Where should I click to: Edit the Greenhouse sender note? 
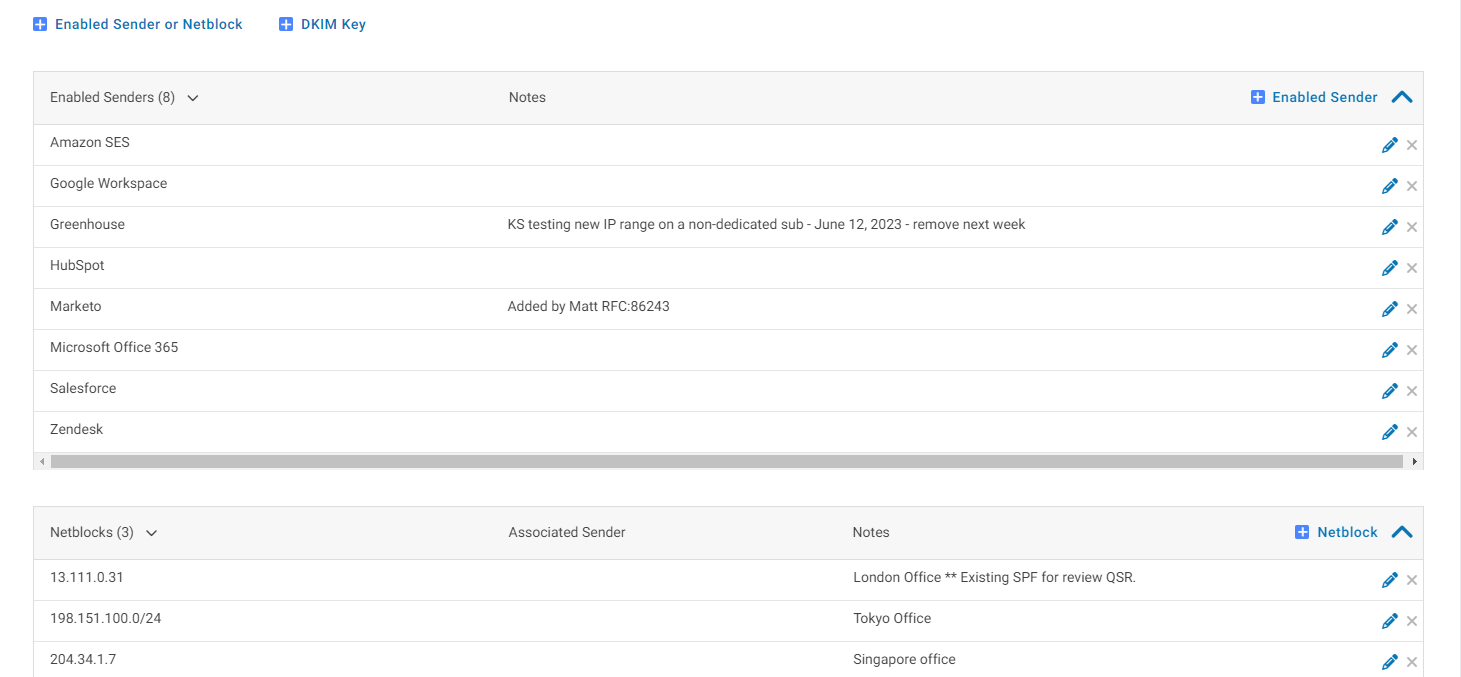tap(1390, 226)
